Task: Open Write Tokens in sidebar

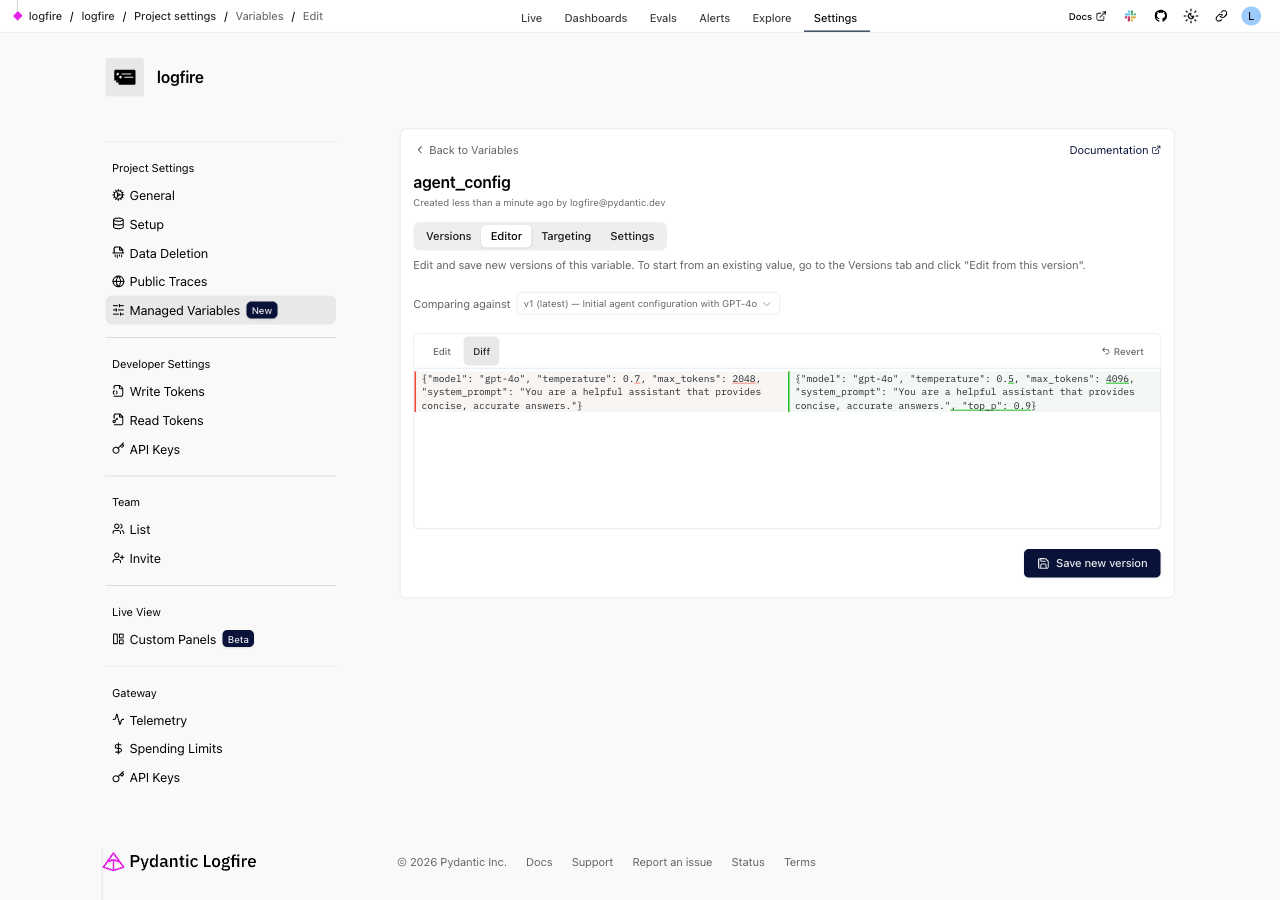Action: [167, 392]
